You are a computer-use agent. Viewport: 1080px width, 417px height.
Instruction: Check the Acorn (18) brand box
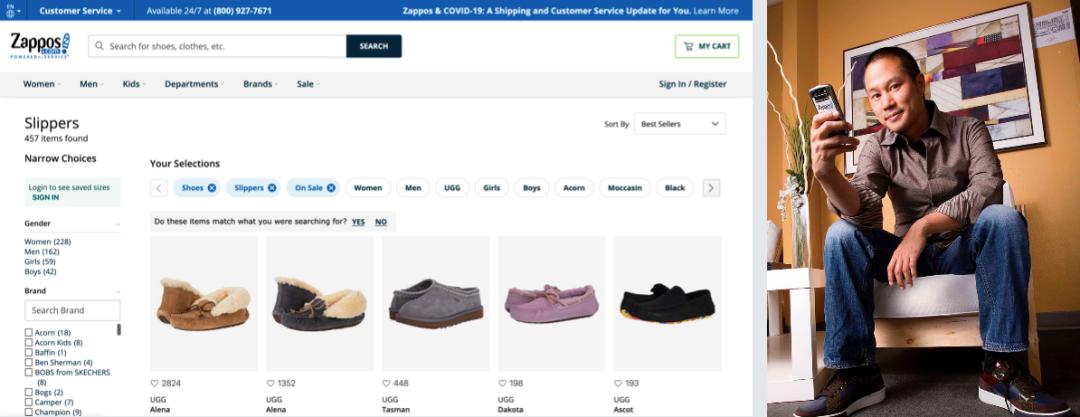(x=28, y=333)
